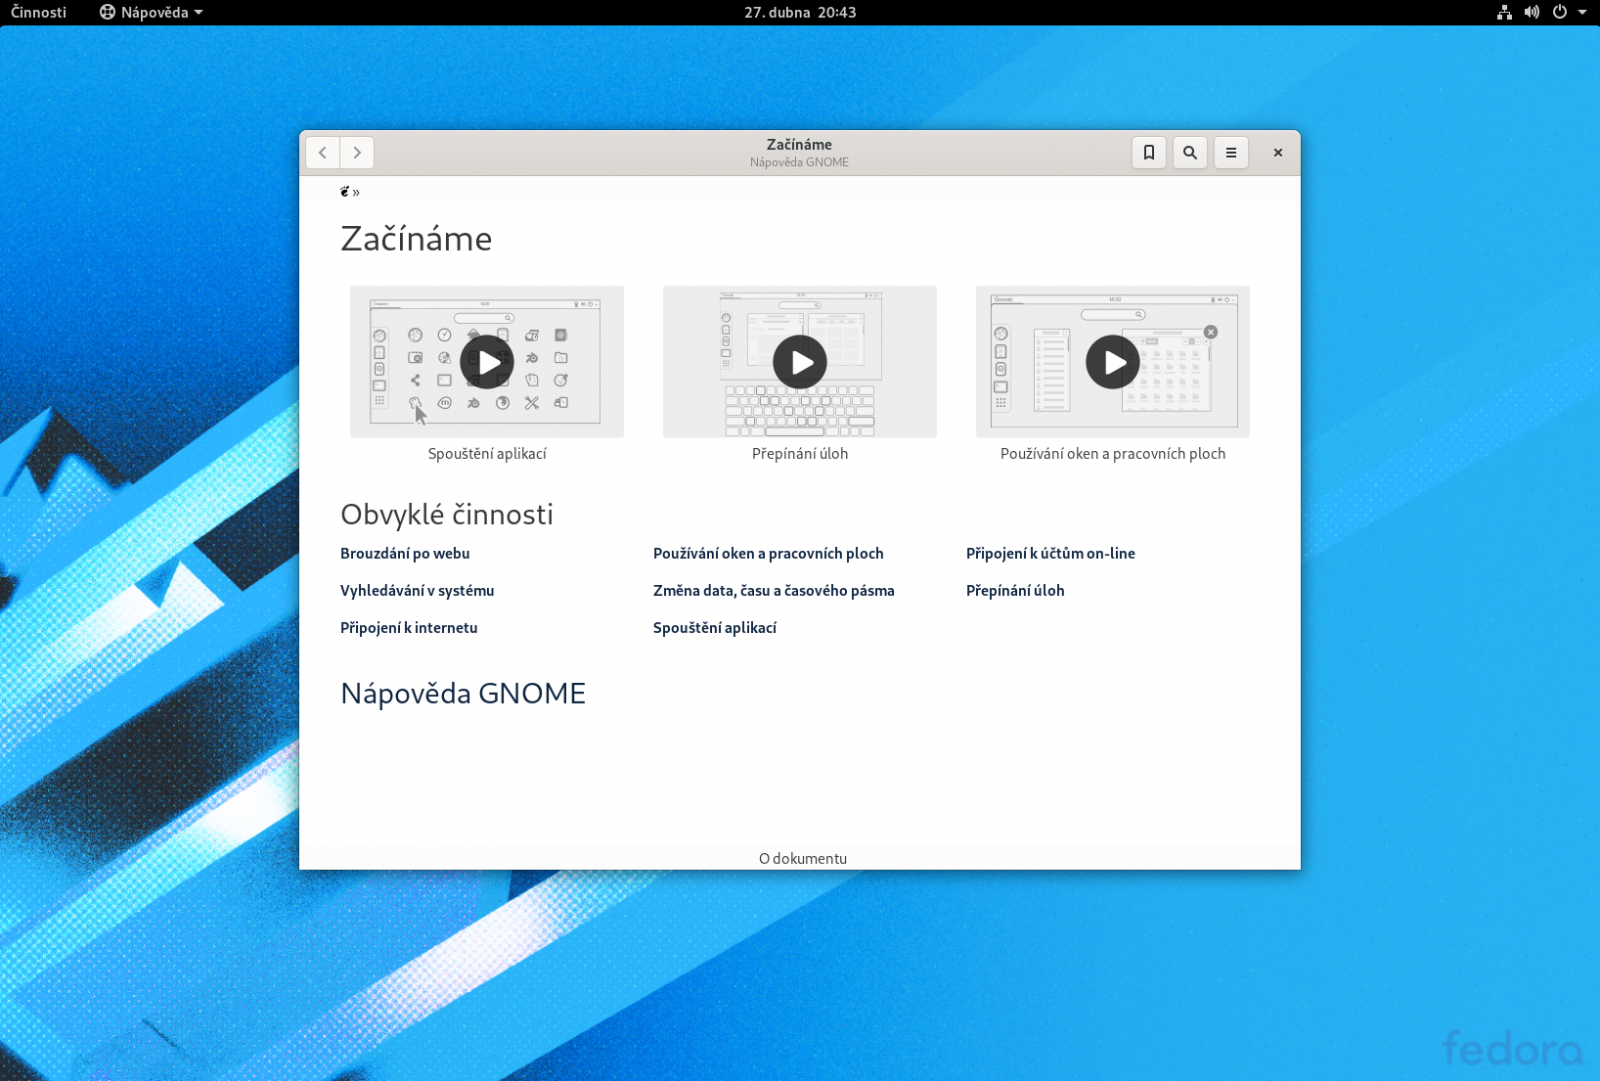The width and height of the screenshot is (1600, 1081).
Task: Click the power icon in the system tray
Action: [1557, 12]
